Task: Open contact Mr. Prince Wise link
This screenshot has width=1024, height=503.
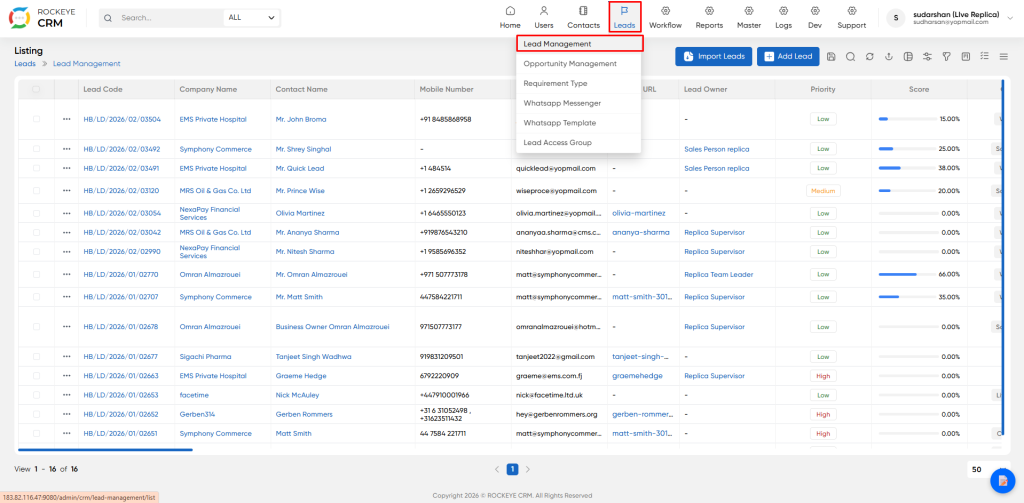Action: pyautogui.click(x=300, y=191)
